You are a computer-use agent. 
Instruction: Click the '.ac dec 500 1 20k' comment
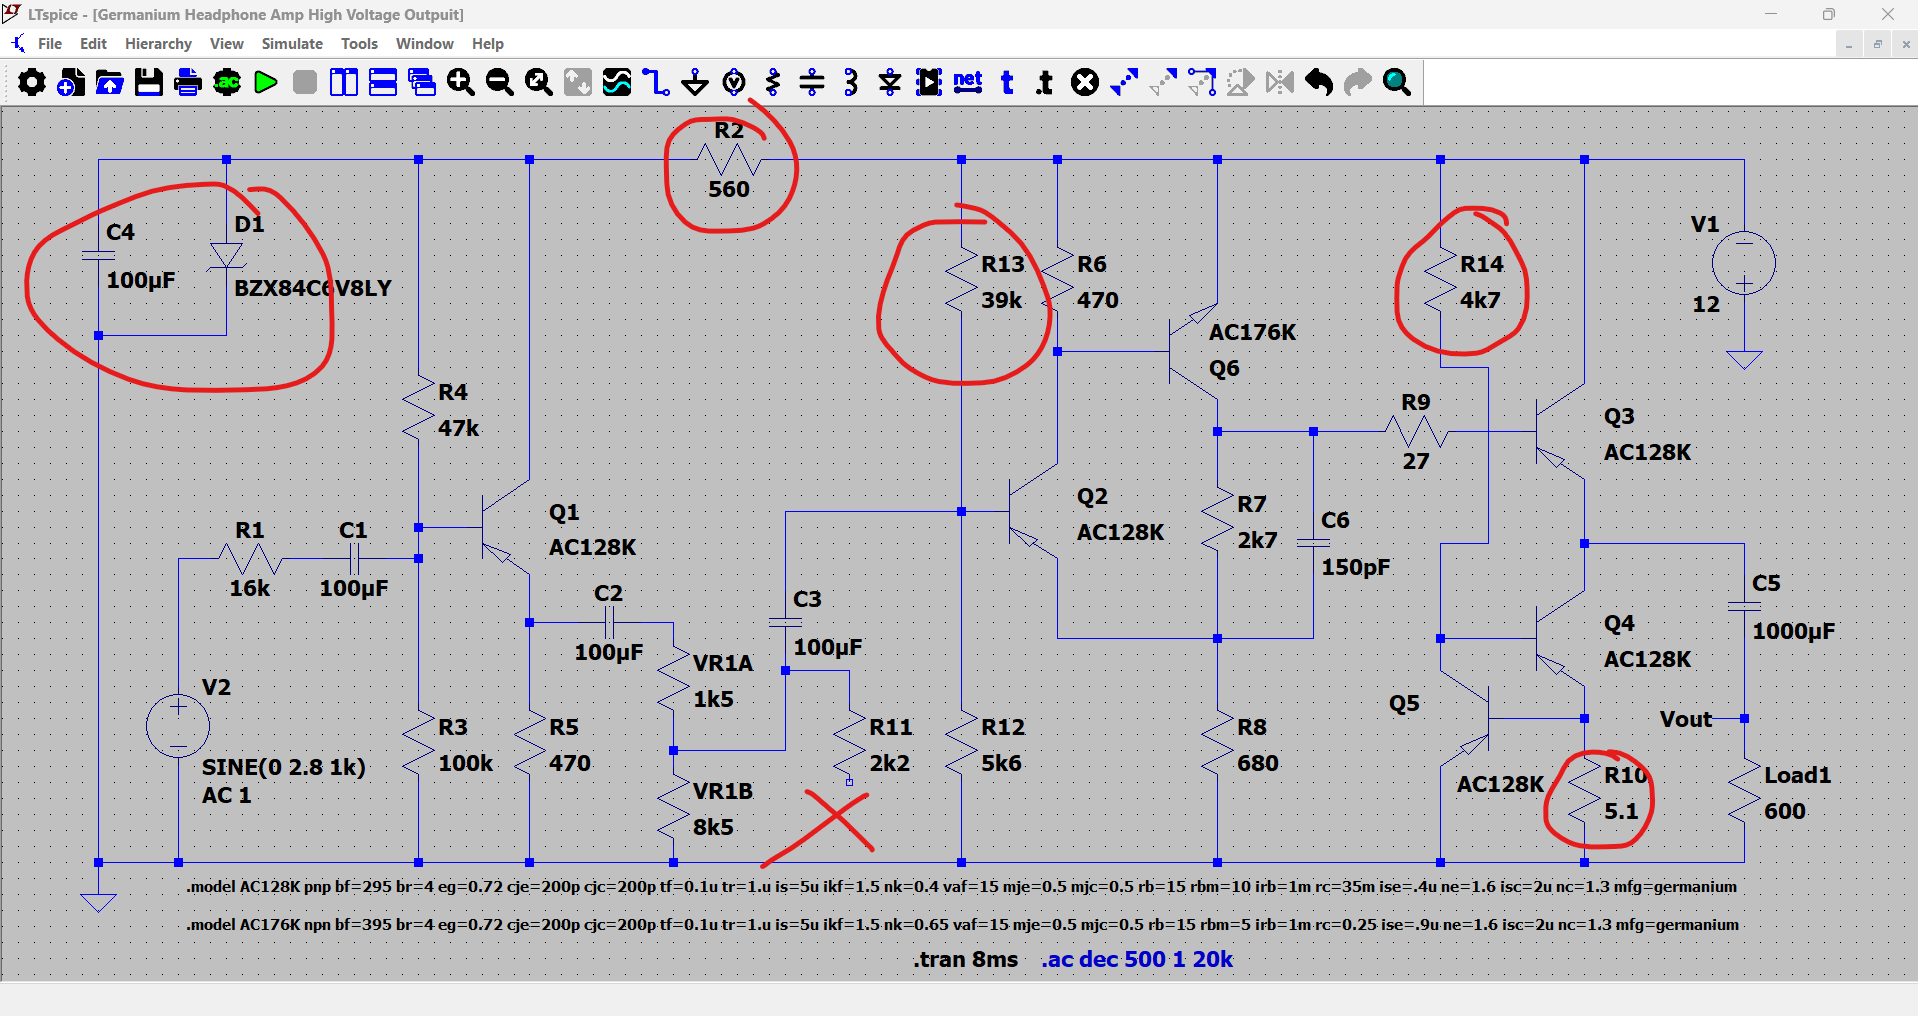1137,959
